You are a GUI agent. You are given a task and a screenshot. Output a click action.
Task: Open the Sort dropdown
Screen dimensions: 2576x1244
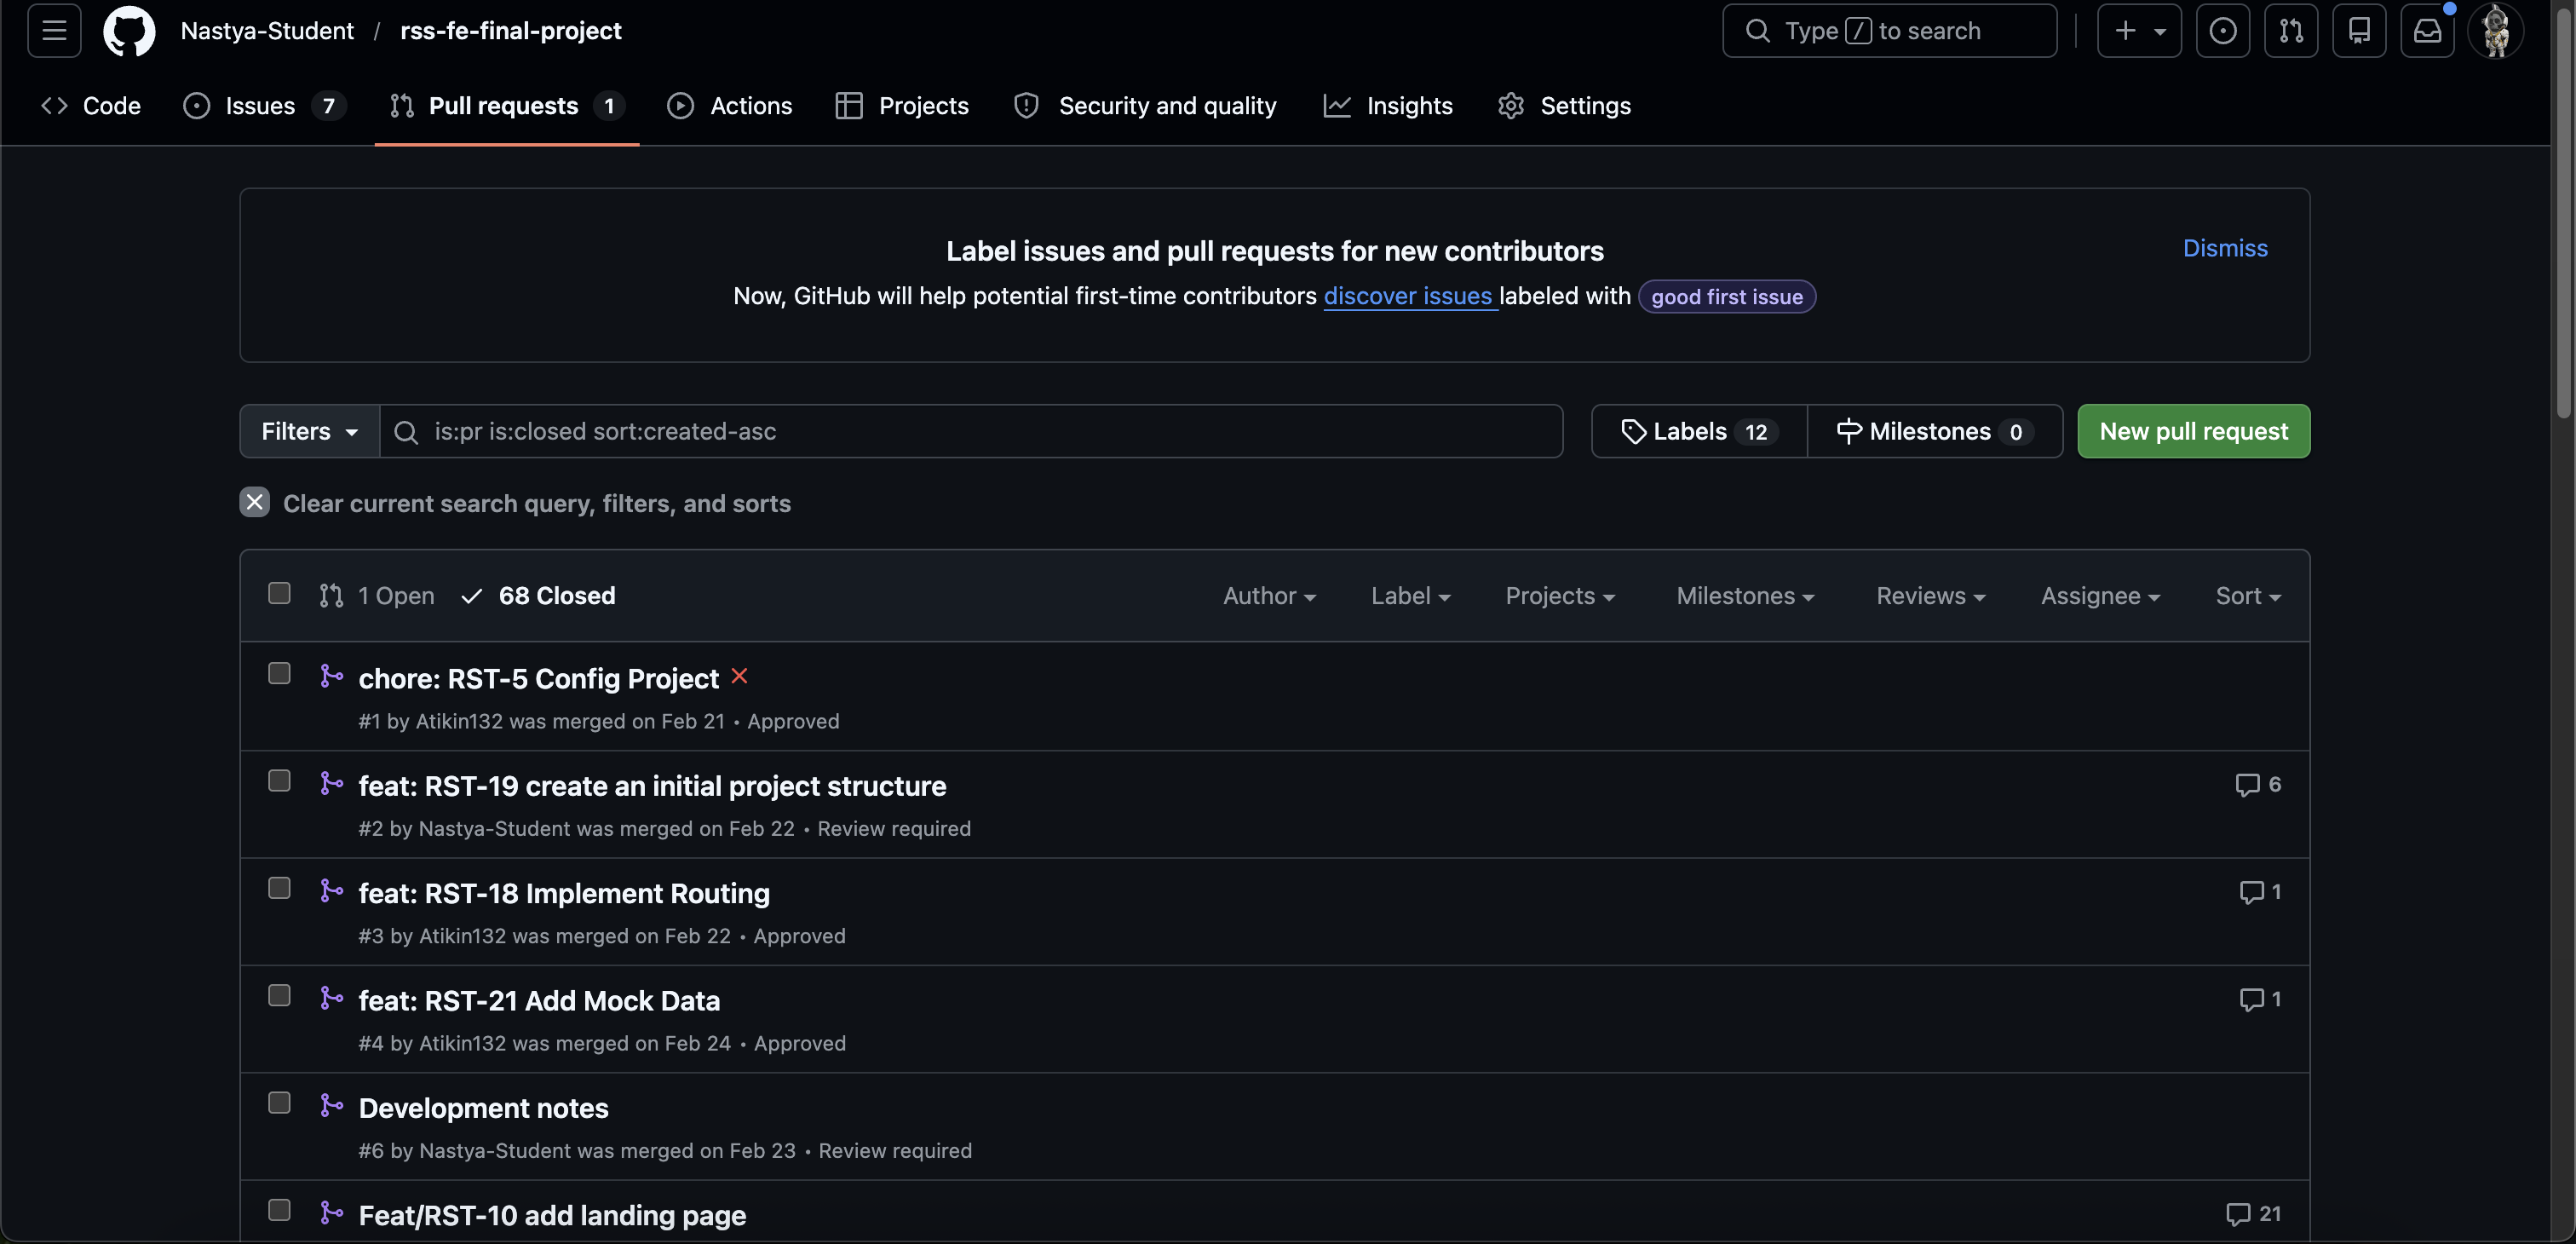(x=2248, y=595)
